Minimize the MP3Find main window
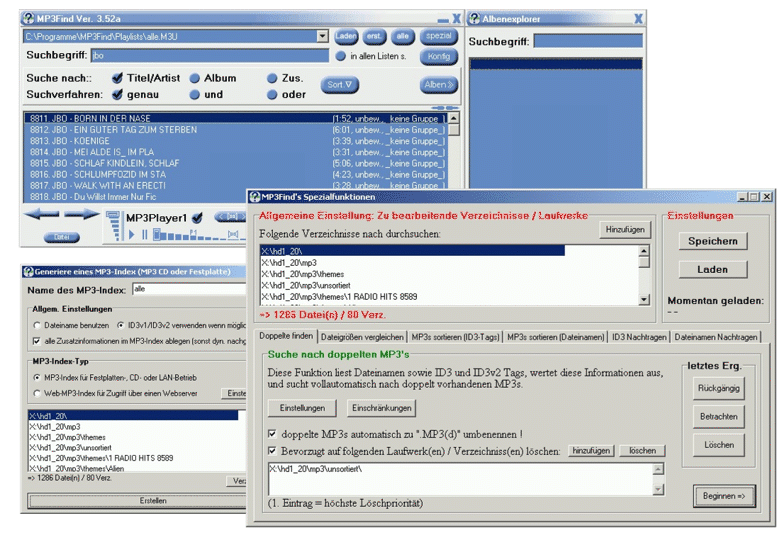780x533 pixels. (443, 20)
